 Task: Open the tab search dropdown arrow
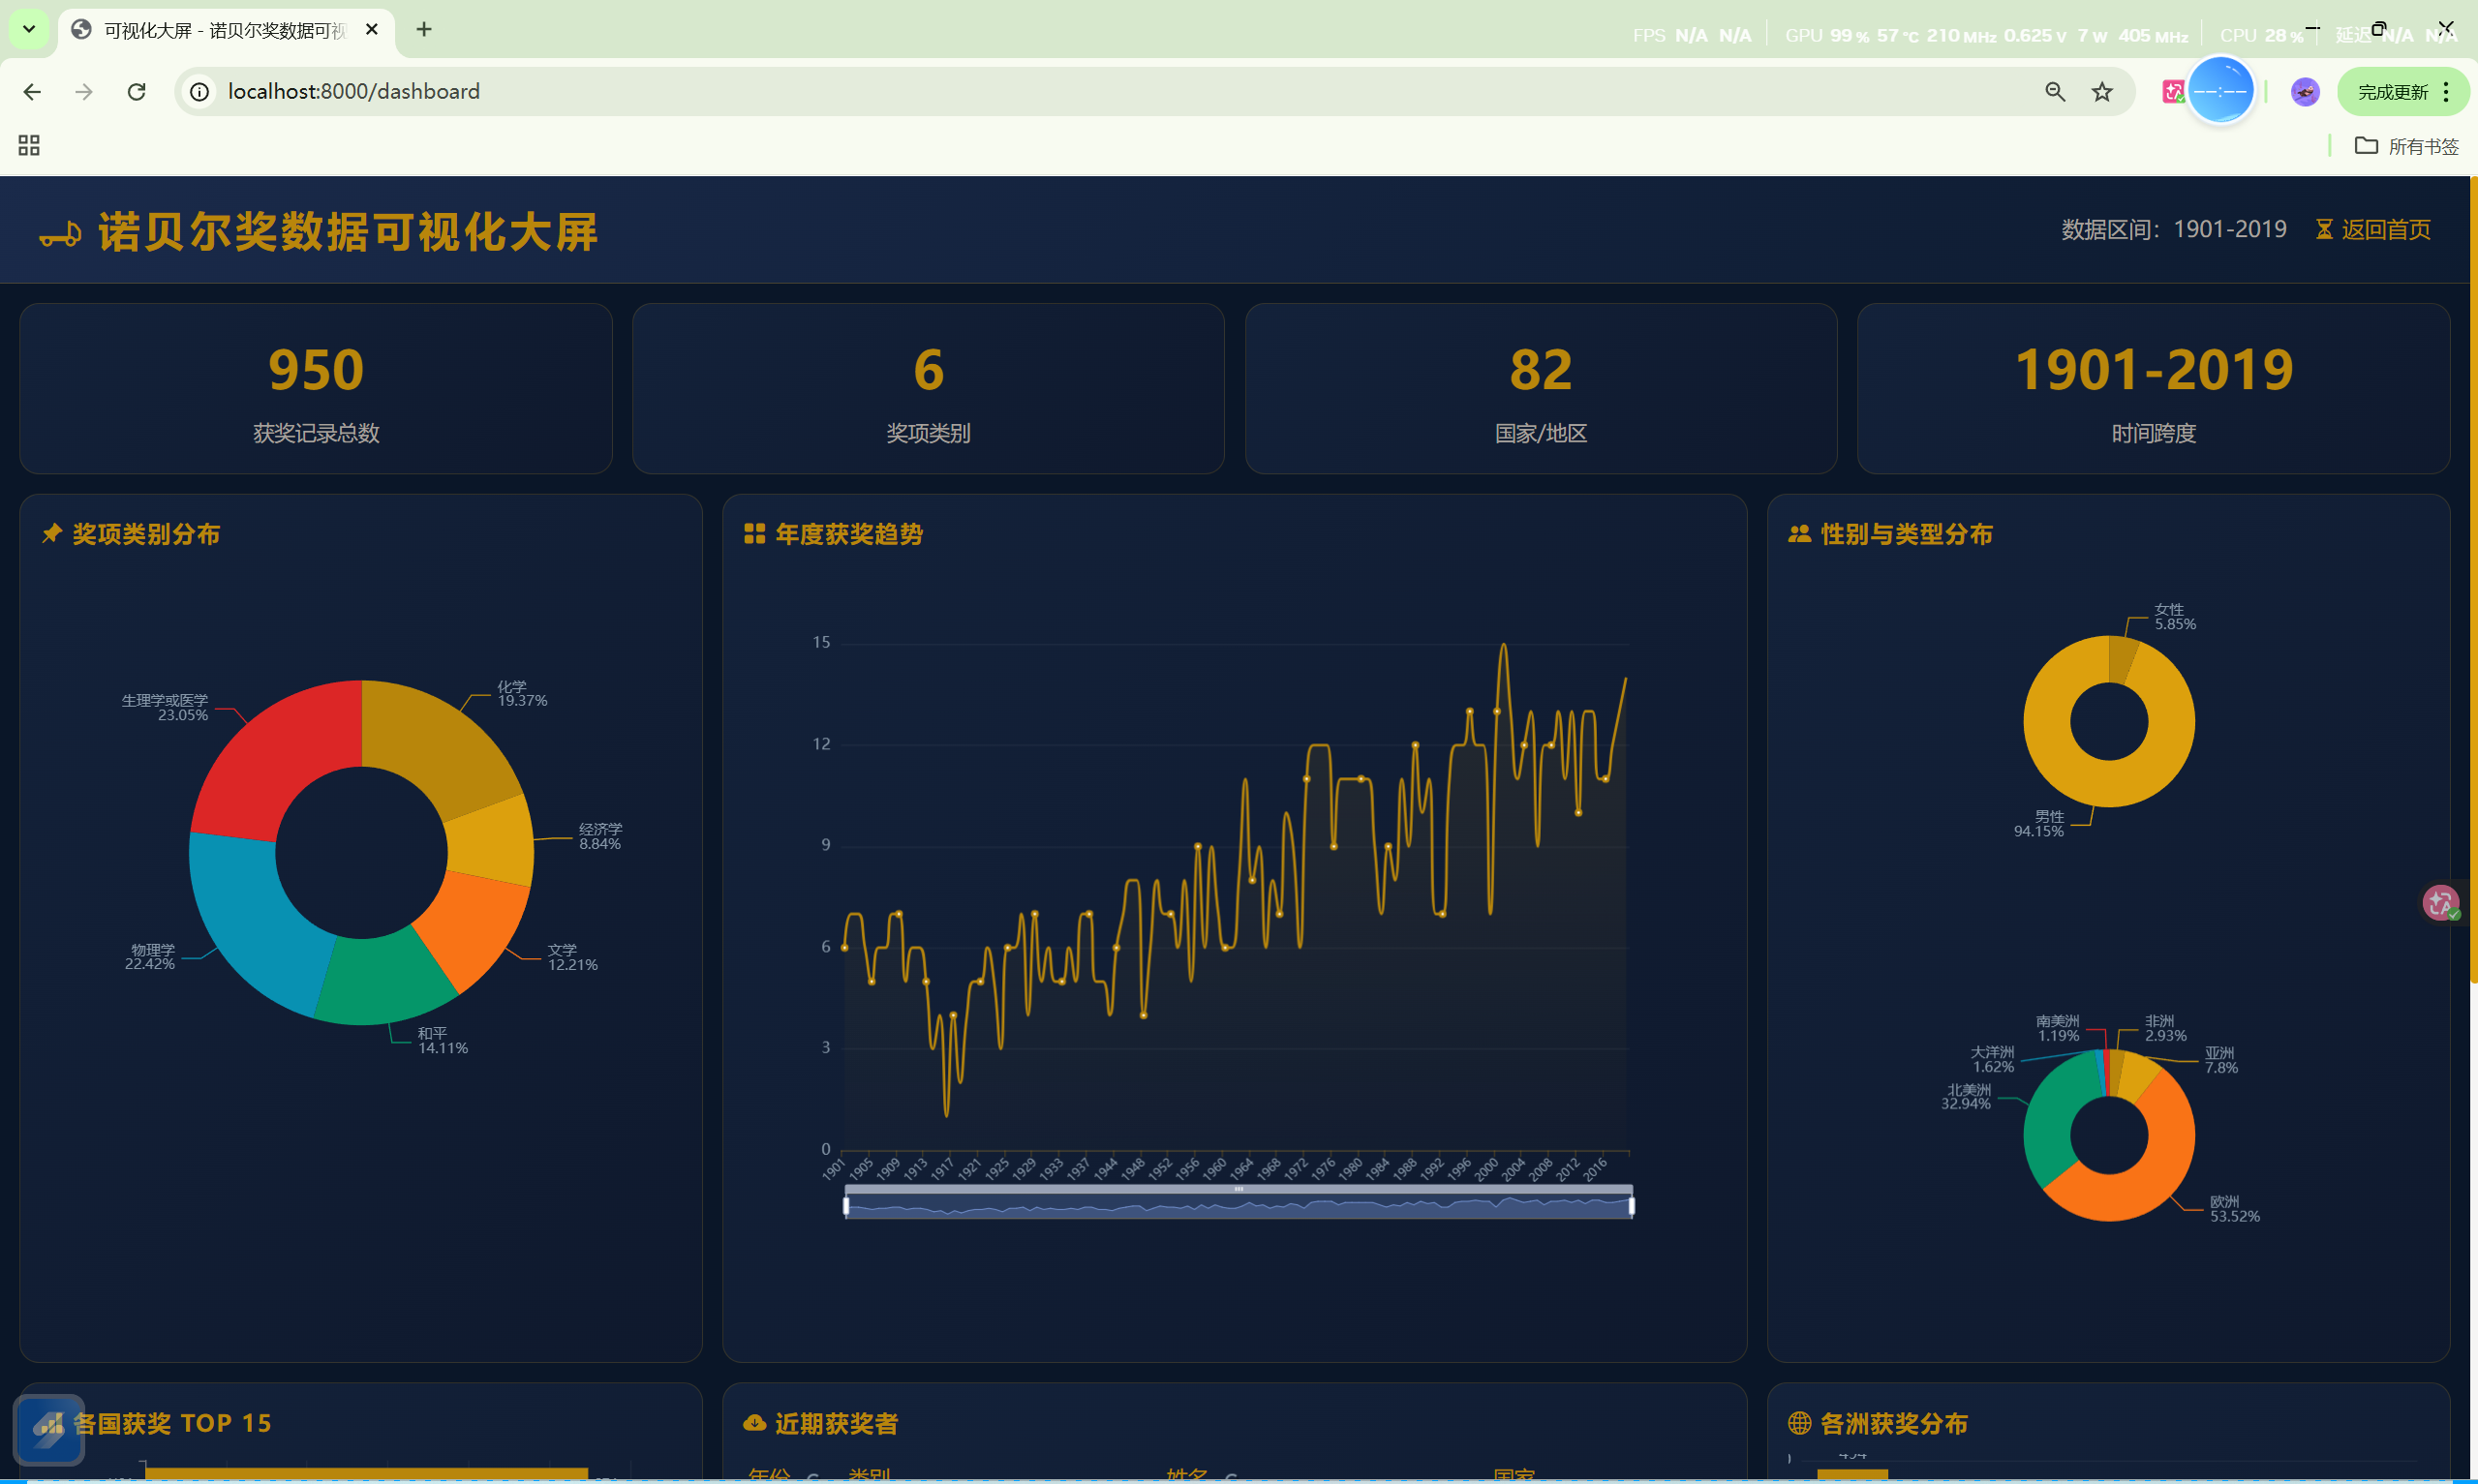[29, 29]
